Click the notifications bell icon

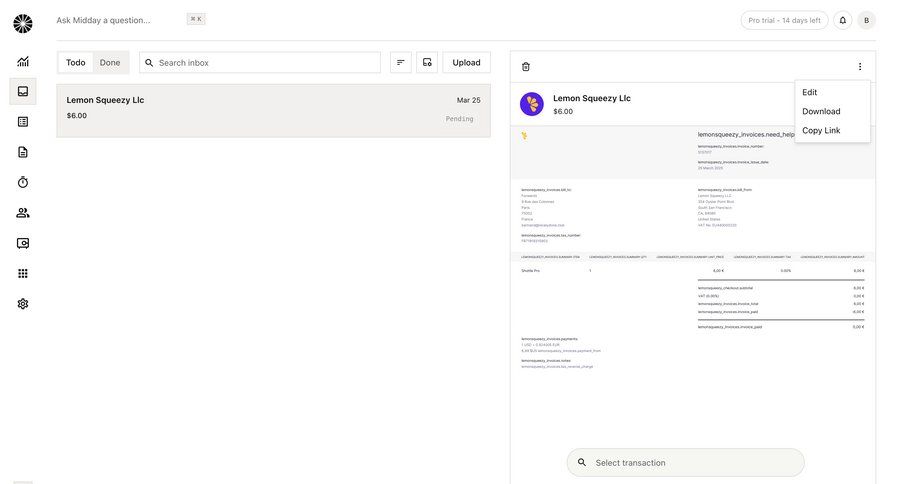coord(843,20)
